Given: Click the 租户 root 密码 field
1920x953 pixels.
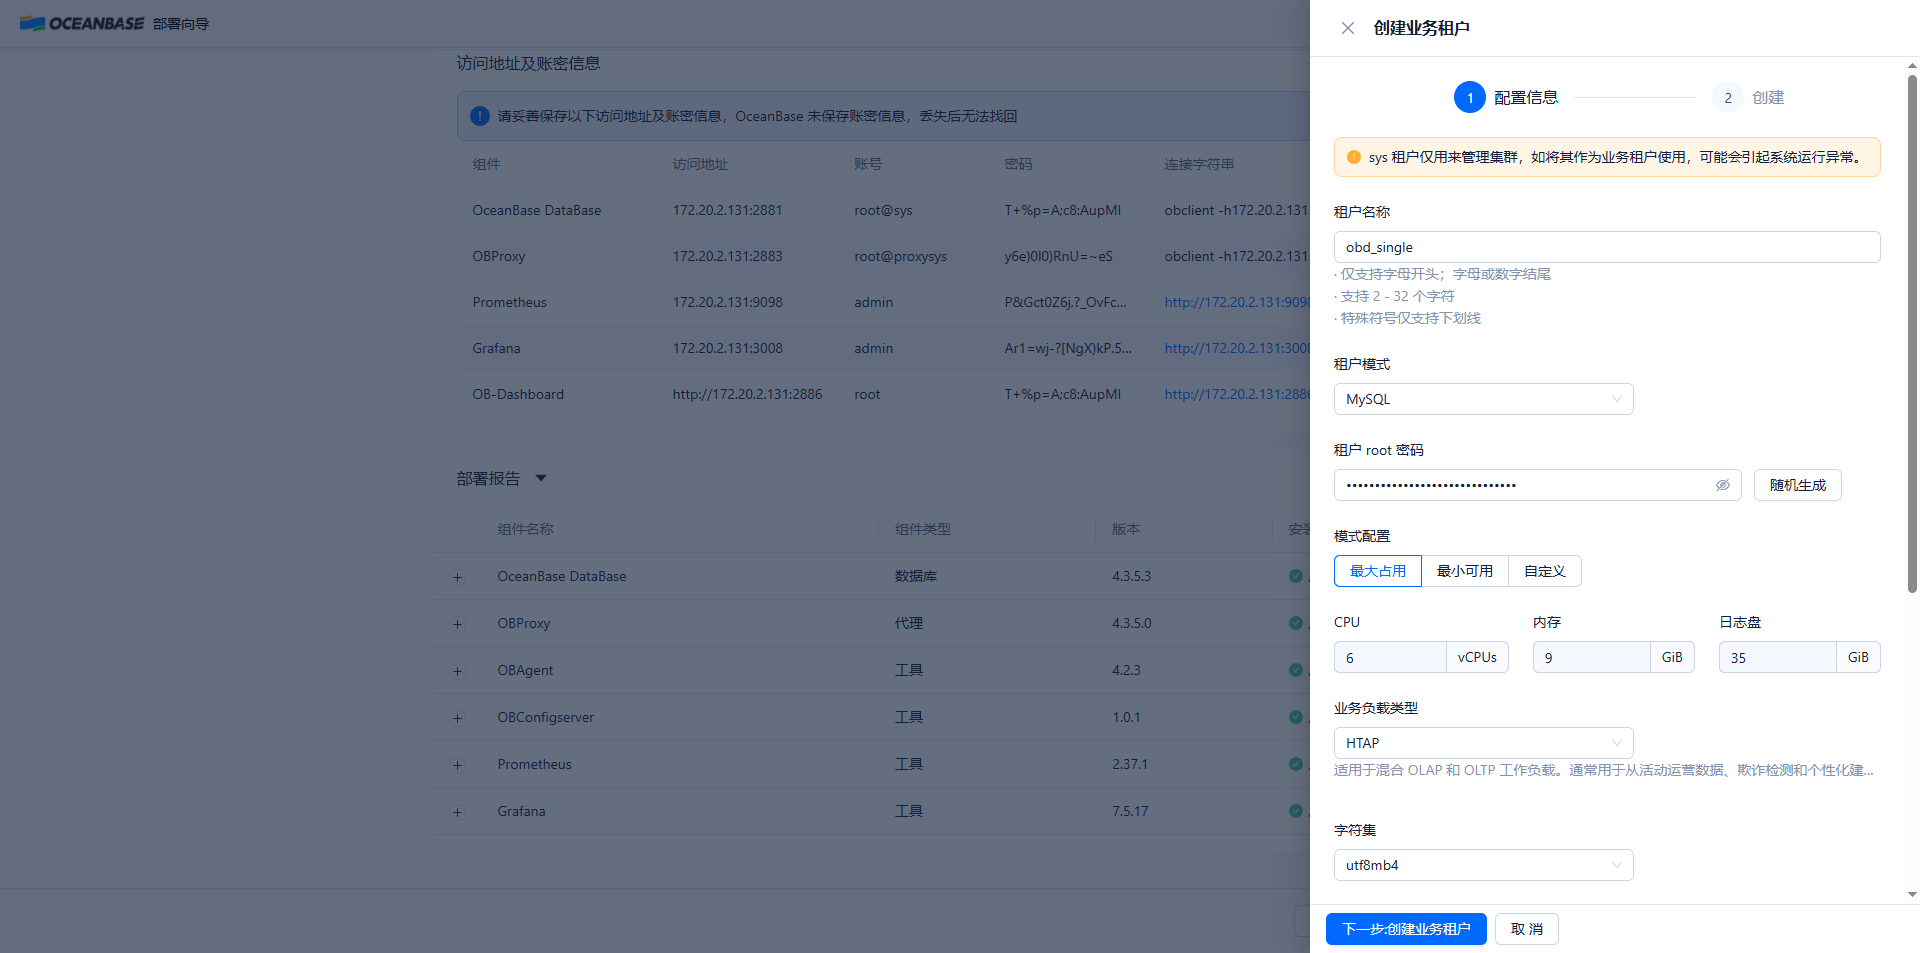Looking at the screenshot, I should click(1538, 485).
